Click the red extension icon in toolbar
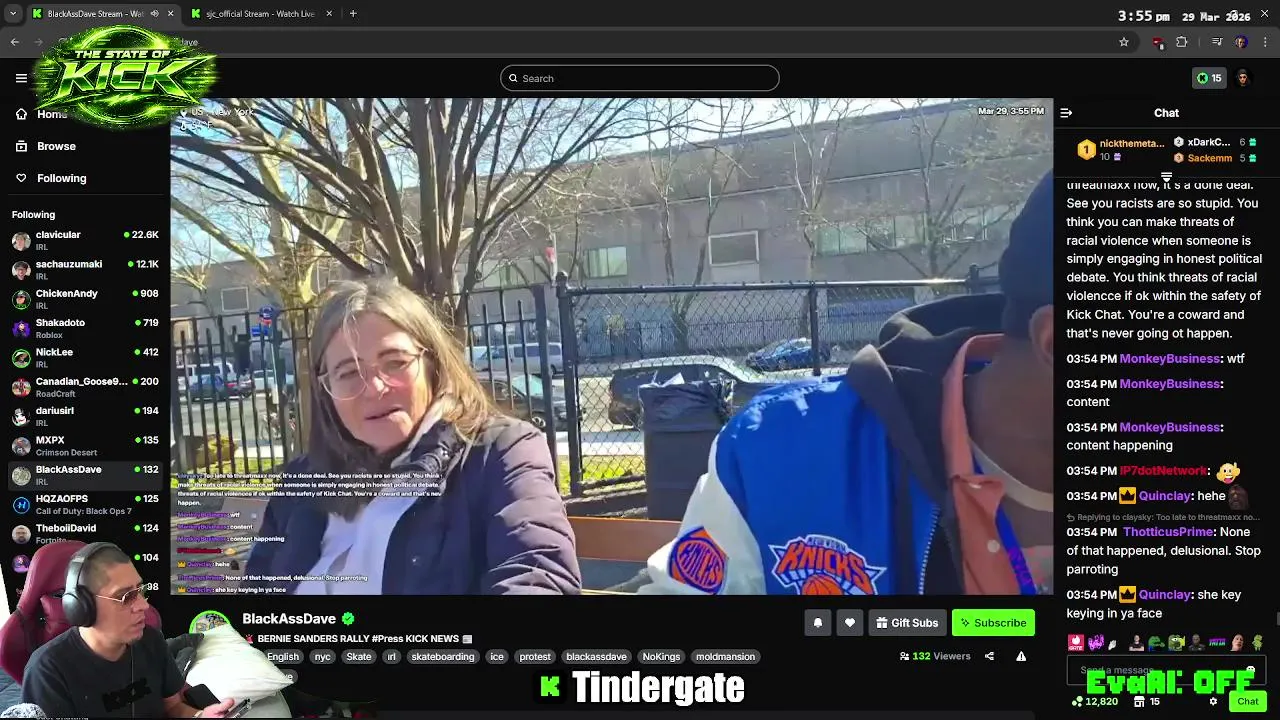This screenshot has height=720, width=1280. pyautogui.click(x=1158, y=42)
